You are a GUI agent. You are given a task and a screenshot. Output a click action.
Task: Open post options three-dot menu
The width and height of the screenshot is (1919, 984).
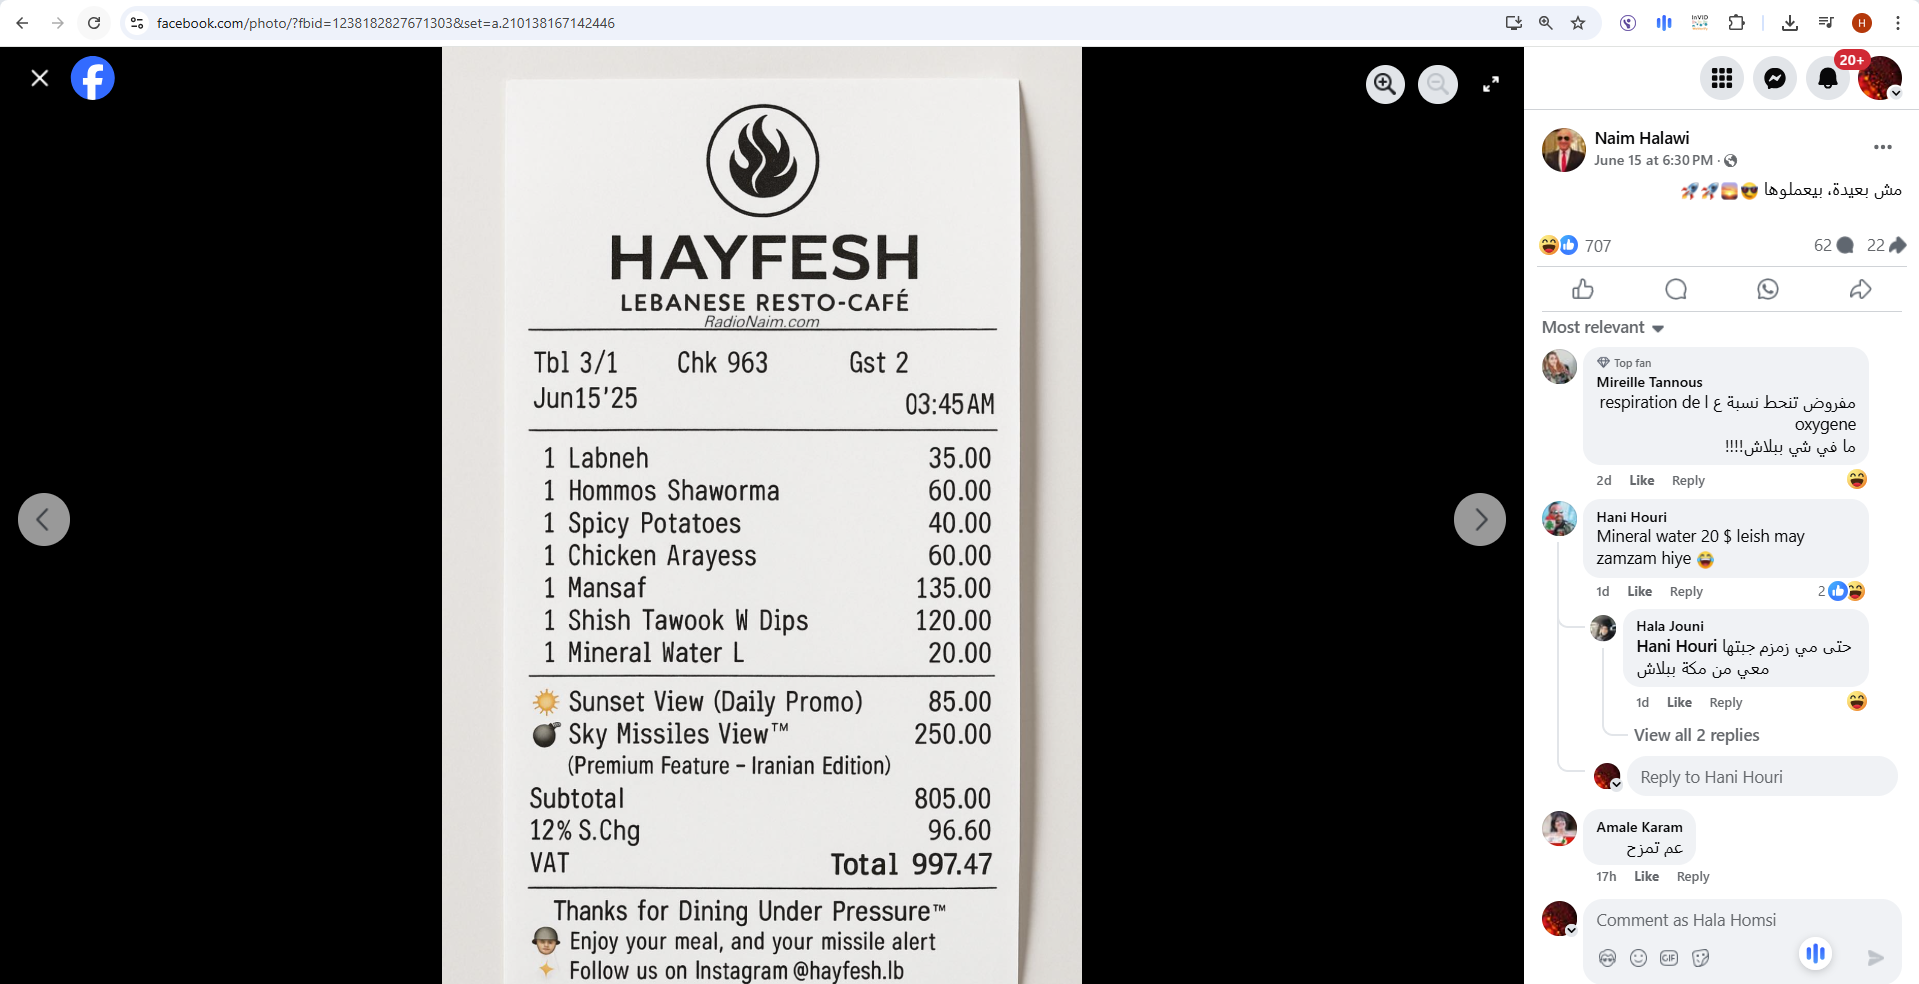(x=1882, y=147)
